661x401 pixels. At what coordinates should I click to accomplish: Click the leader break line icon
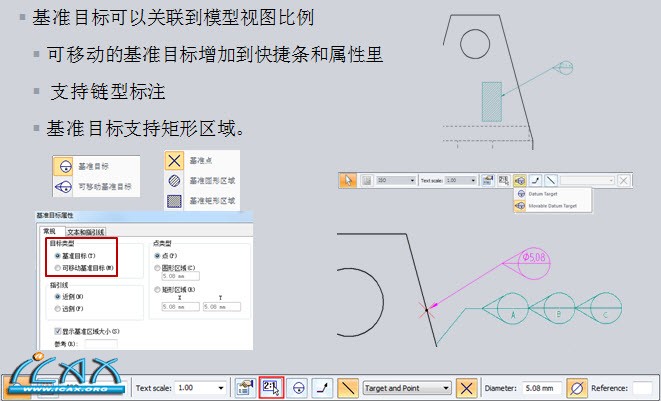click(322, 387)
